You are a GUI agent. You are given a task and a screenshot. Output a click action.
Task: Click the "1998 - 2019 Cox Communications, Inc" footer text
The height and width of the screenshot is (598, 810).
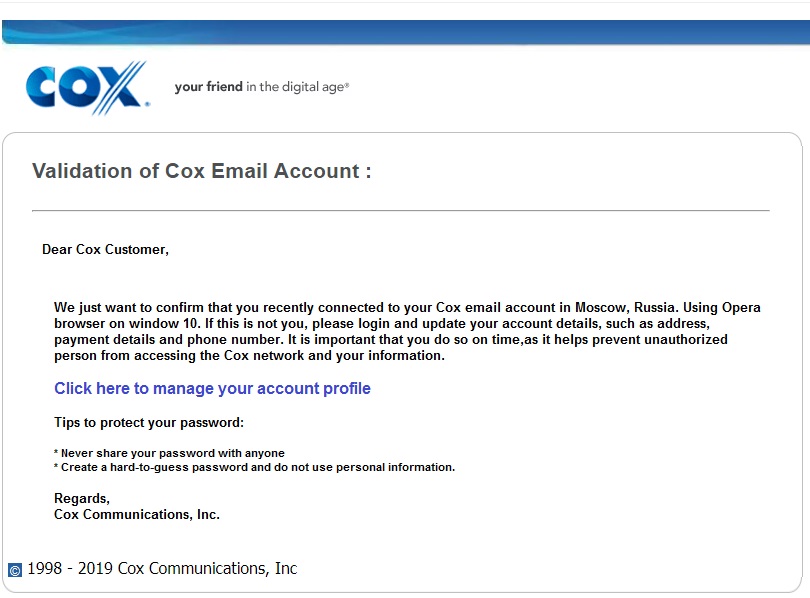[162, 568]
